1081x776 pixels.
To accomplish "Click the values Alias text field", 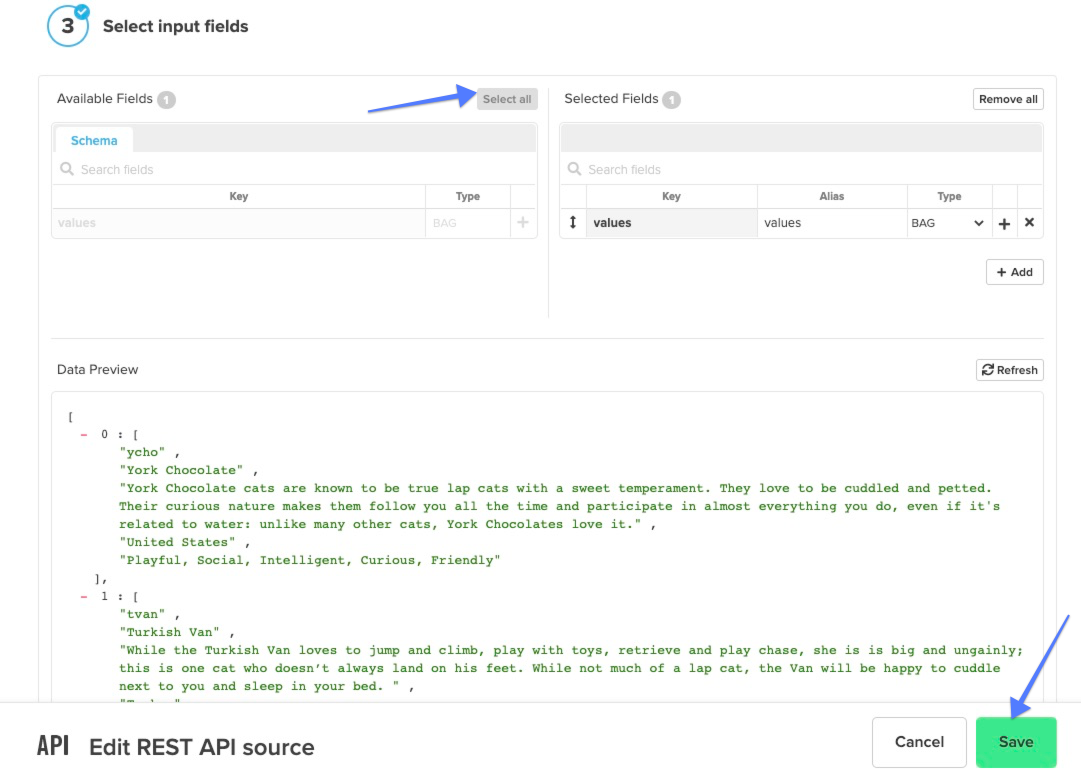I will coord(830,223).
